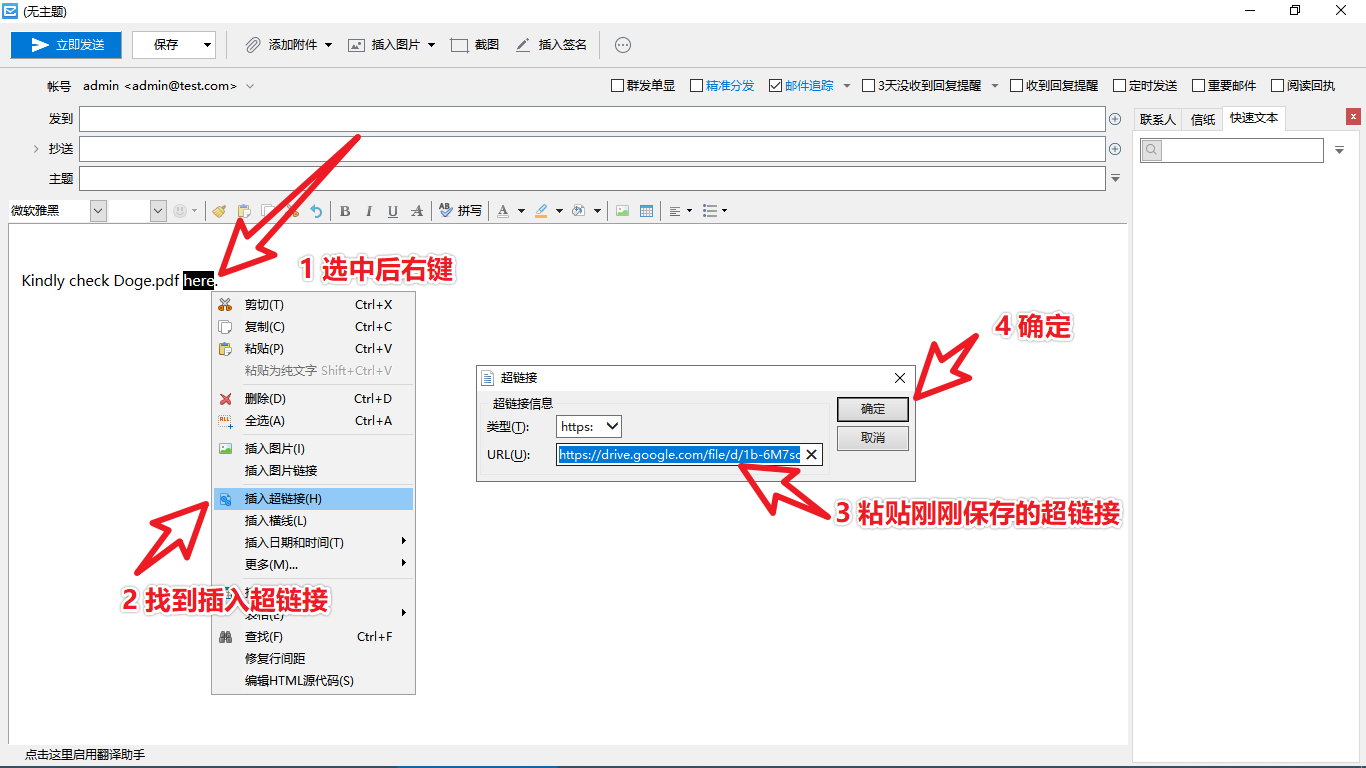Viewport: 1366px width, 768px height.
Task: Apply italic formatting with the I icon
Action: coord(369,211)
